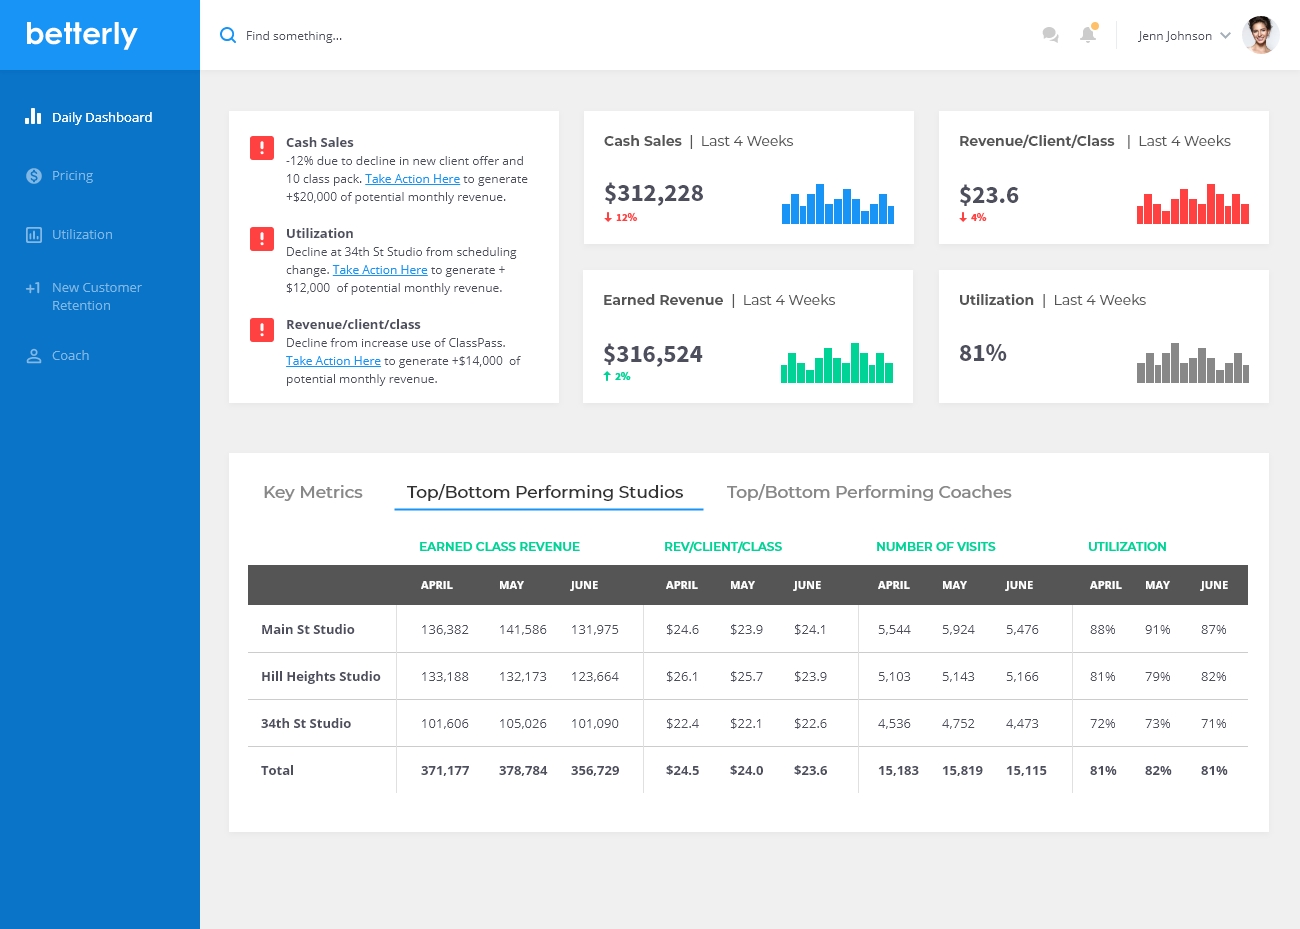
Task: Click the Coach person icon
Action: click(33, 356)
